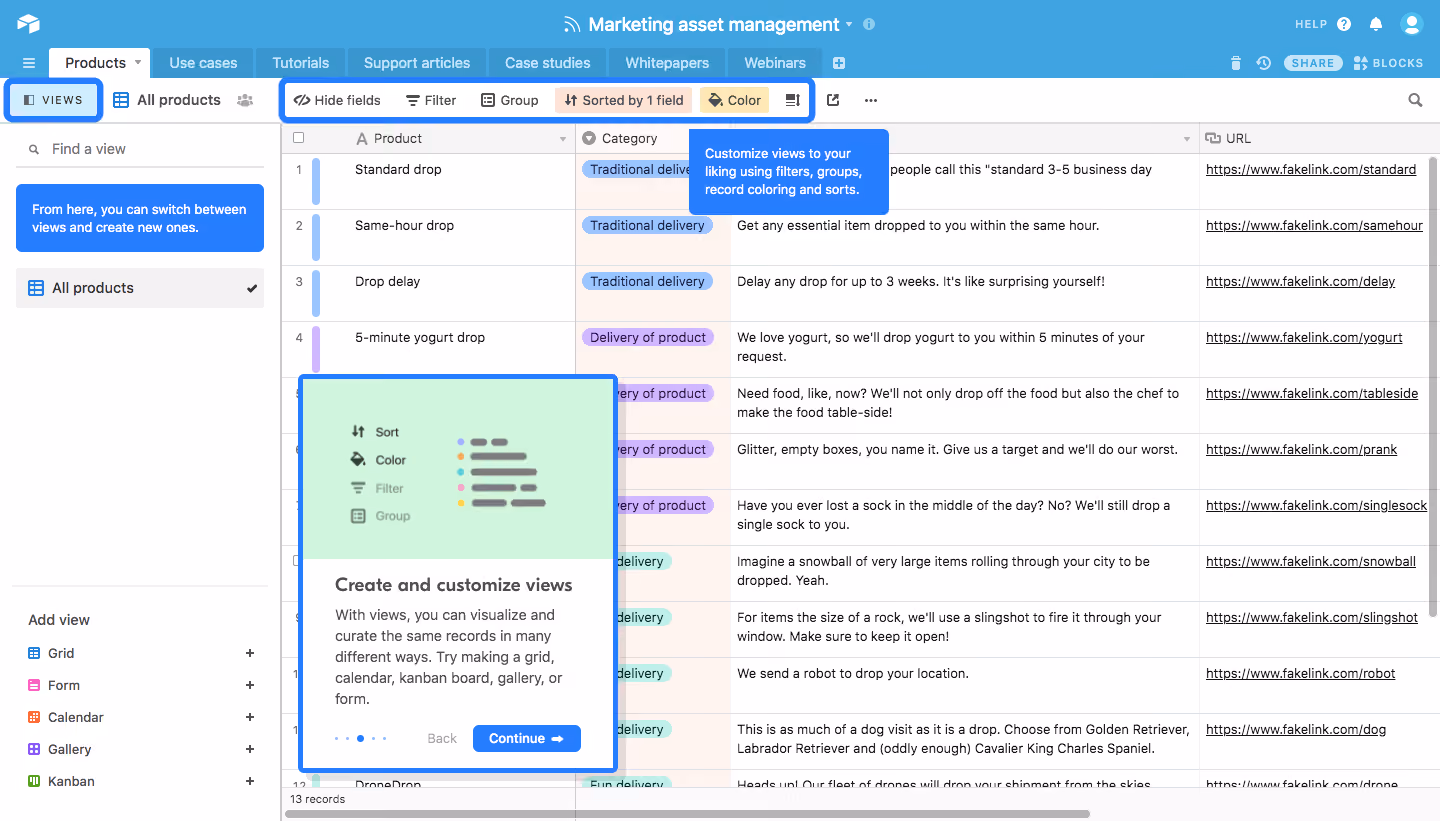Viewport: 1440px width, 821px height.
Task: Switch to the Webinars tab
Action: 775,63
